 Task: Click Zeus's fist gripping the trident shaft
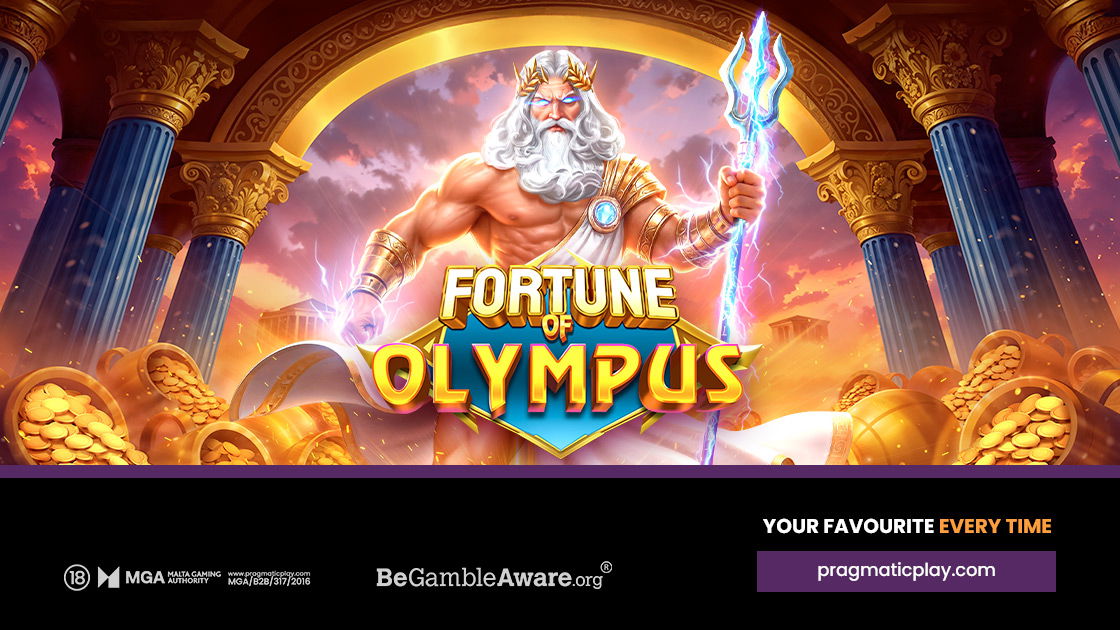pos(741,193)
